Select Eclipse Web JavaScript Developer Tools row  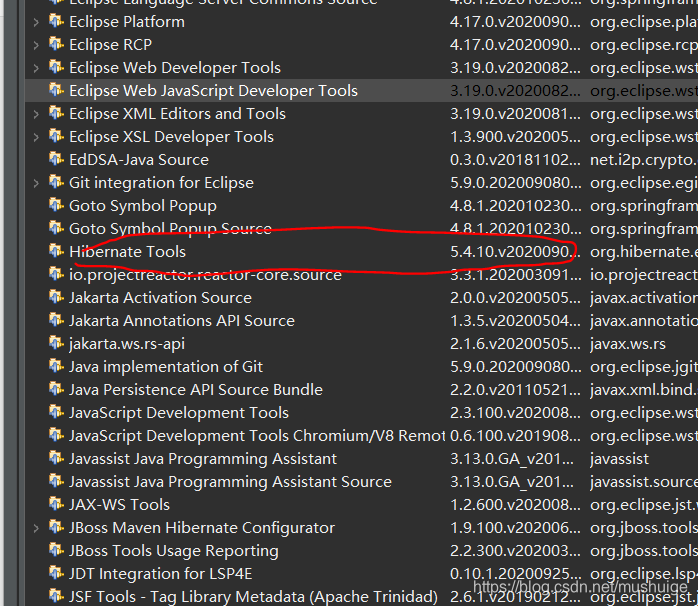[361, 91]
